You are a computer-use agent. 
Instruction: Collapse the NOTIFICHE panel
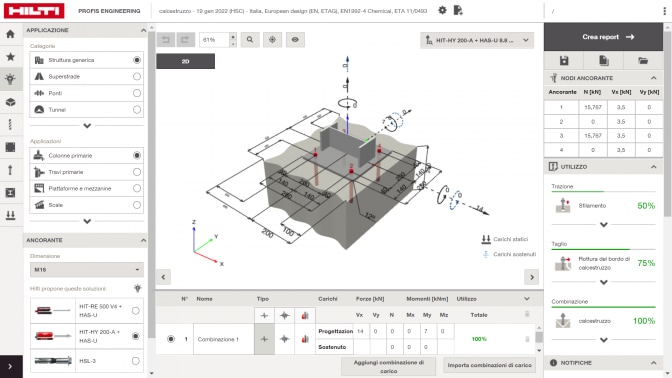(x=654, y=363)
